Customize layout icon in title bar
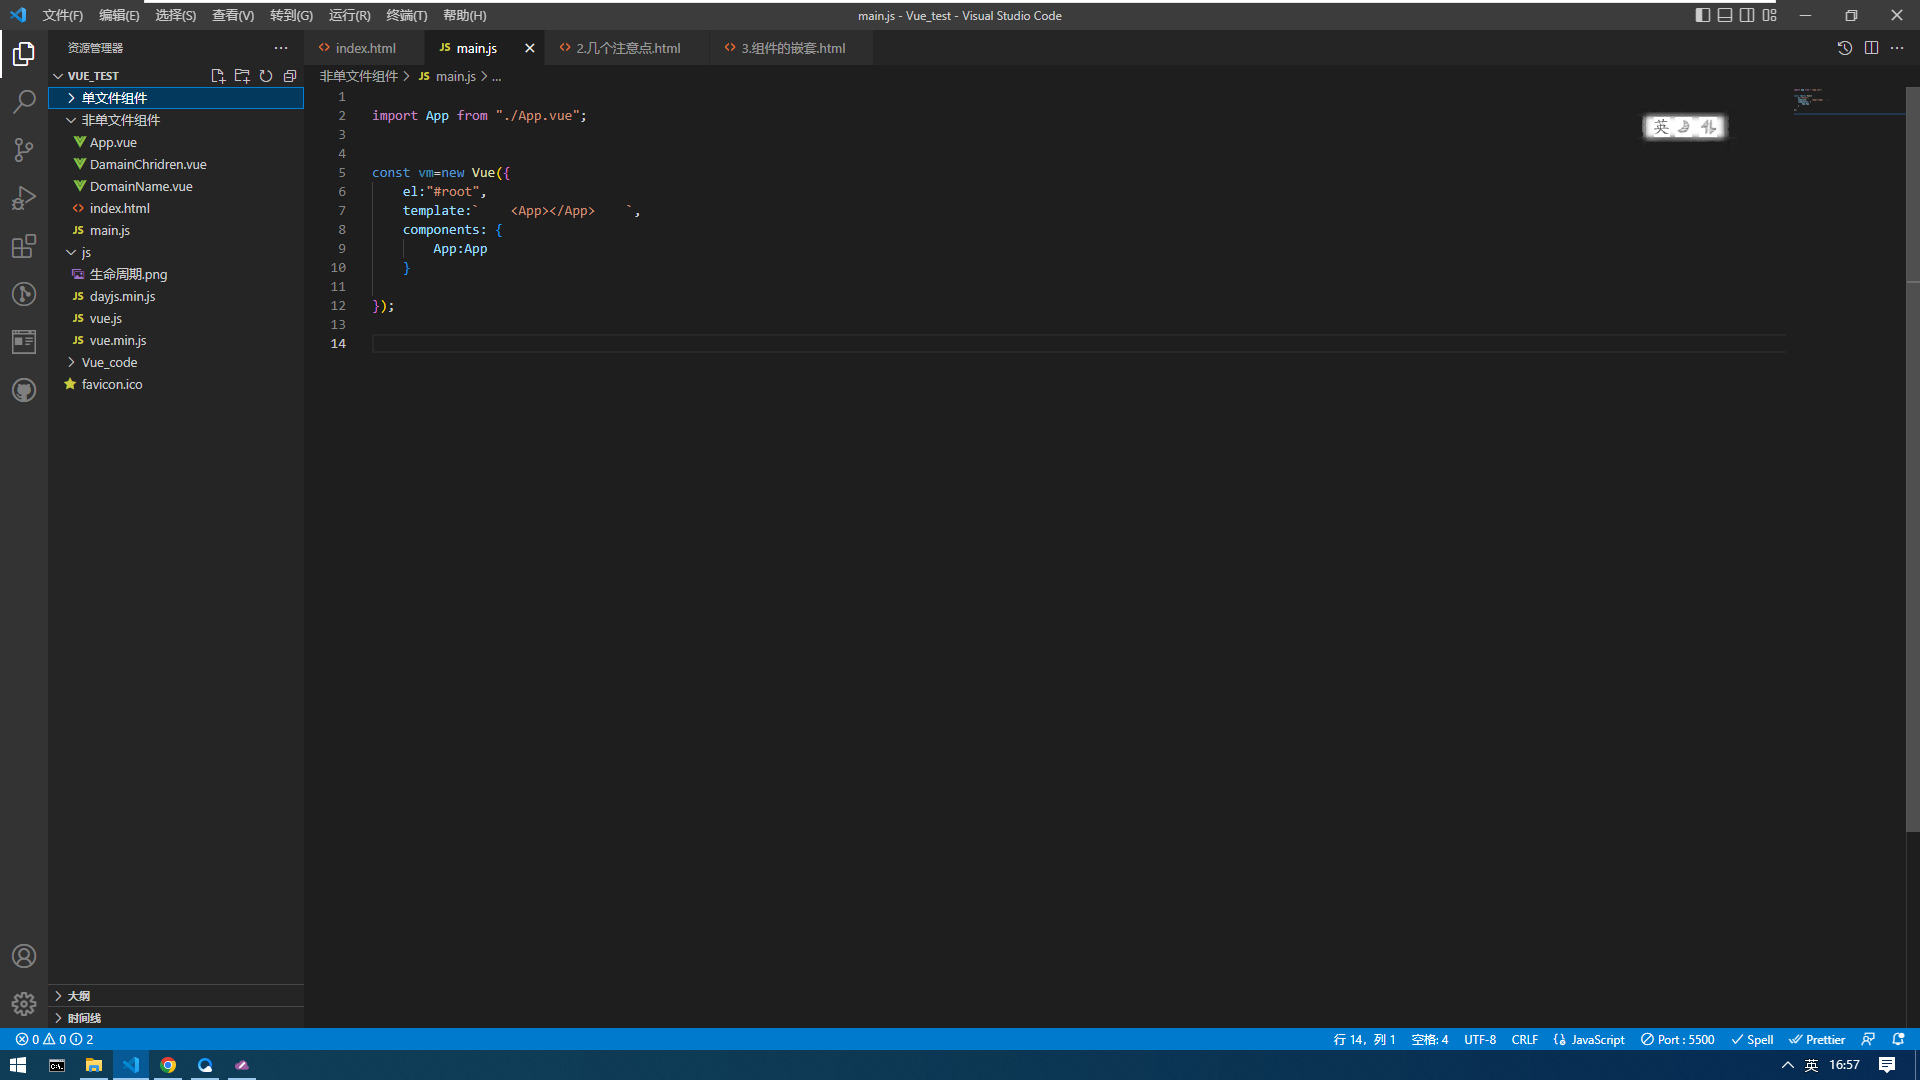 [x=1770, y=15]
